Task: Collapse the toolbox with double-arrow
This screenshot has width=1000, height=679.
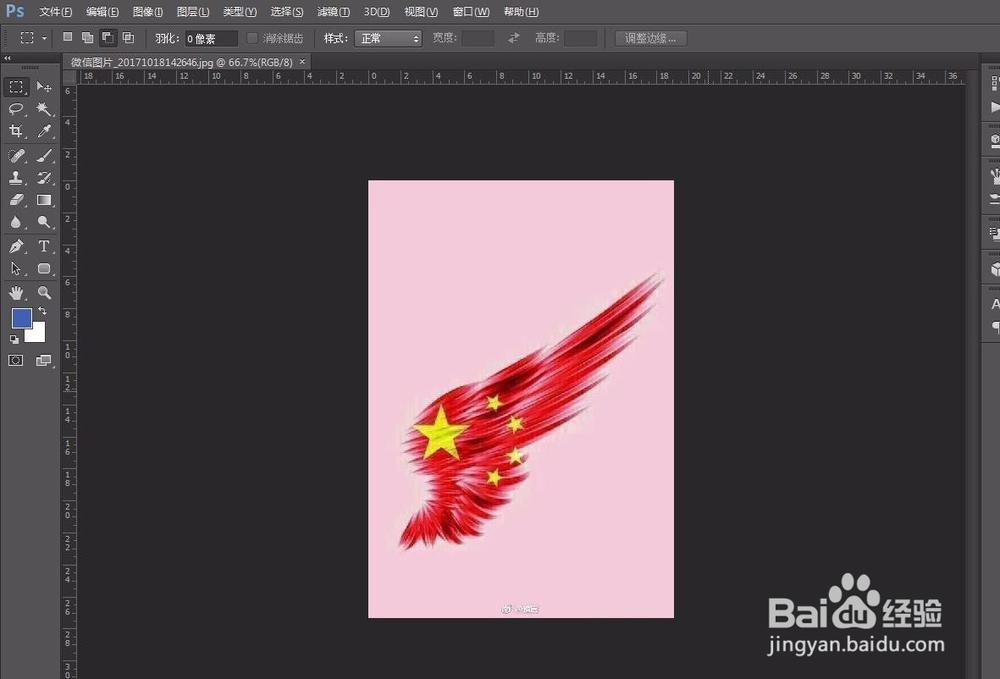Action: coord(7,58)
